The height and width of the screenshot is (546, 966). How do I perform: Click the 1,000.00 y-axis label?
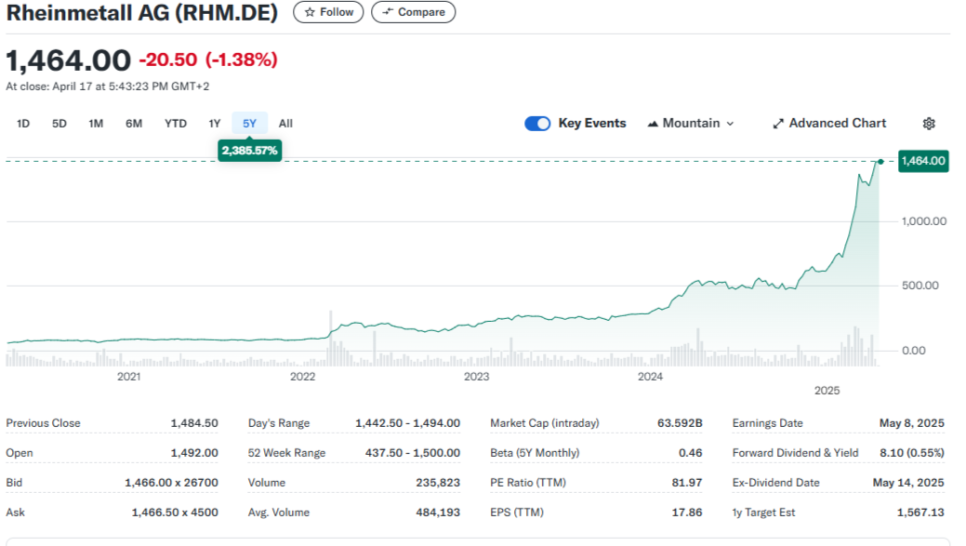pyautogui.click(x=924, y=221)
